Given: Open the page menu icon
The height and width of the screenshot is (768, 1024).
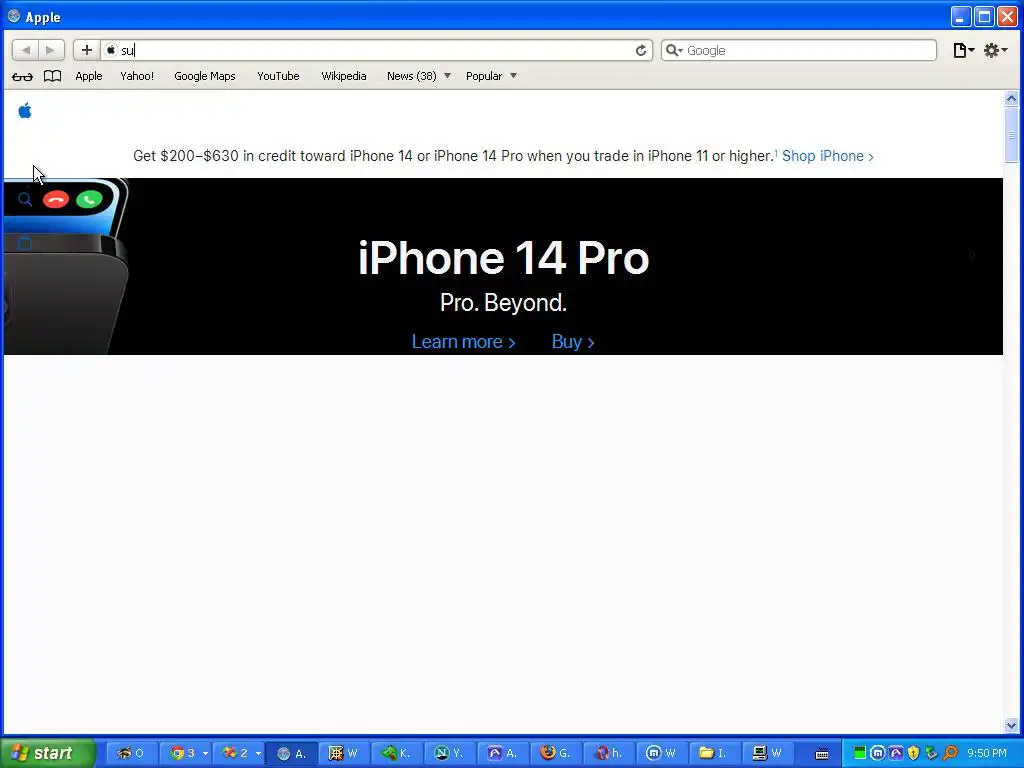Looking at the screenshot, I should pos(963,50).
